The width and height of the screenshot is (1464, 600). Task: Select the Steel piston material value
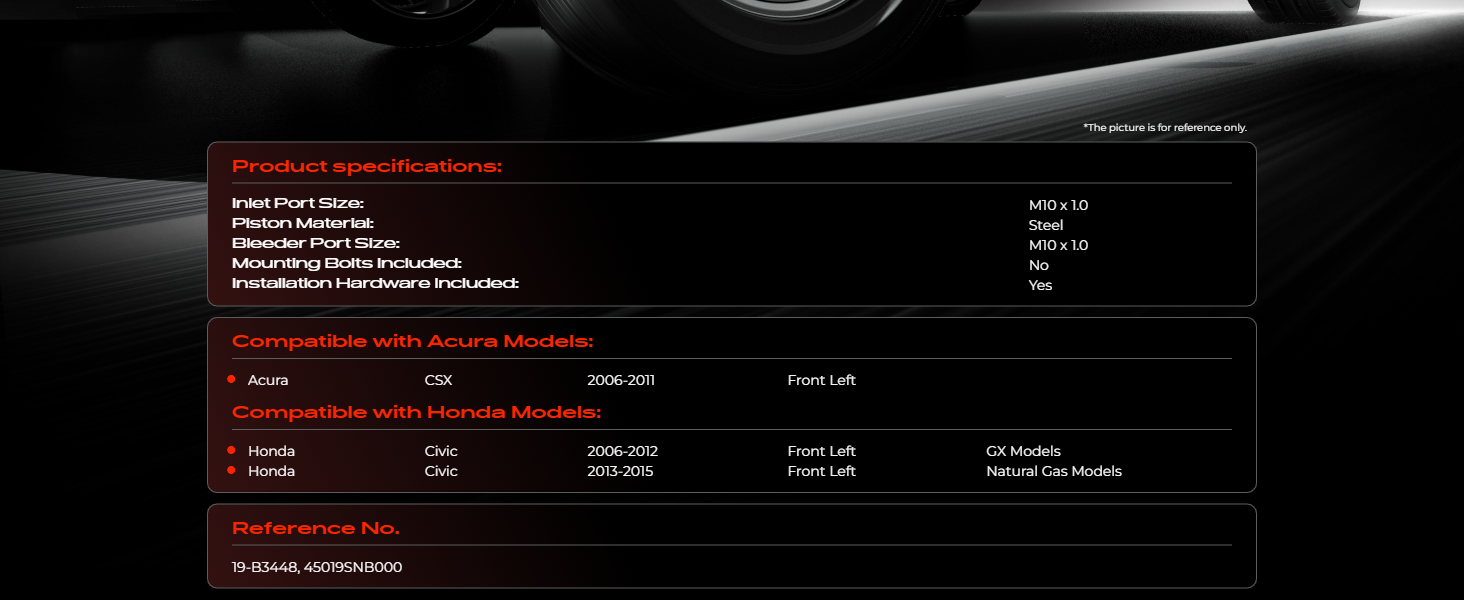click(1045, 225)
